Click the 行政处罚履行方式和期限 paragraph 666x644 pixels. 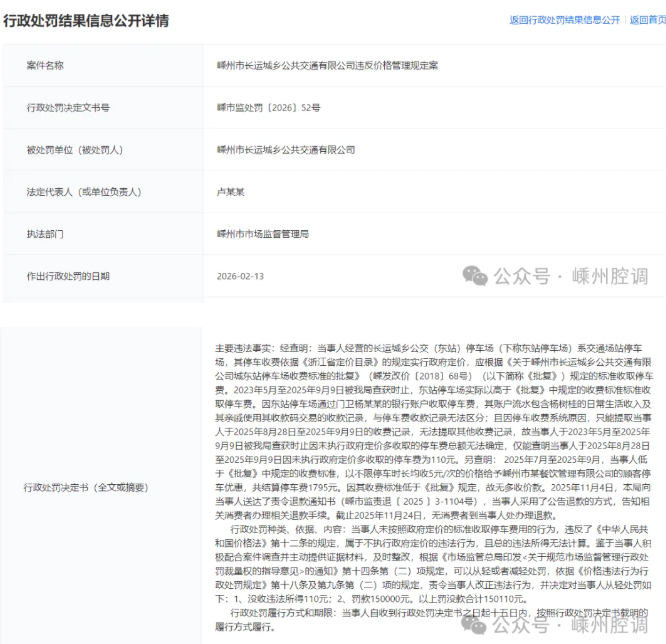tap(400, 614)
